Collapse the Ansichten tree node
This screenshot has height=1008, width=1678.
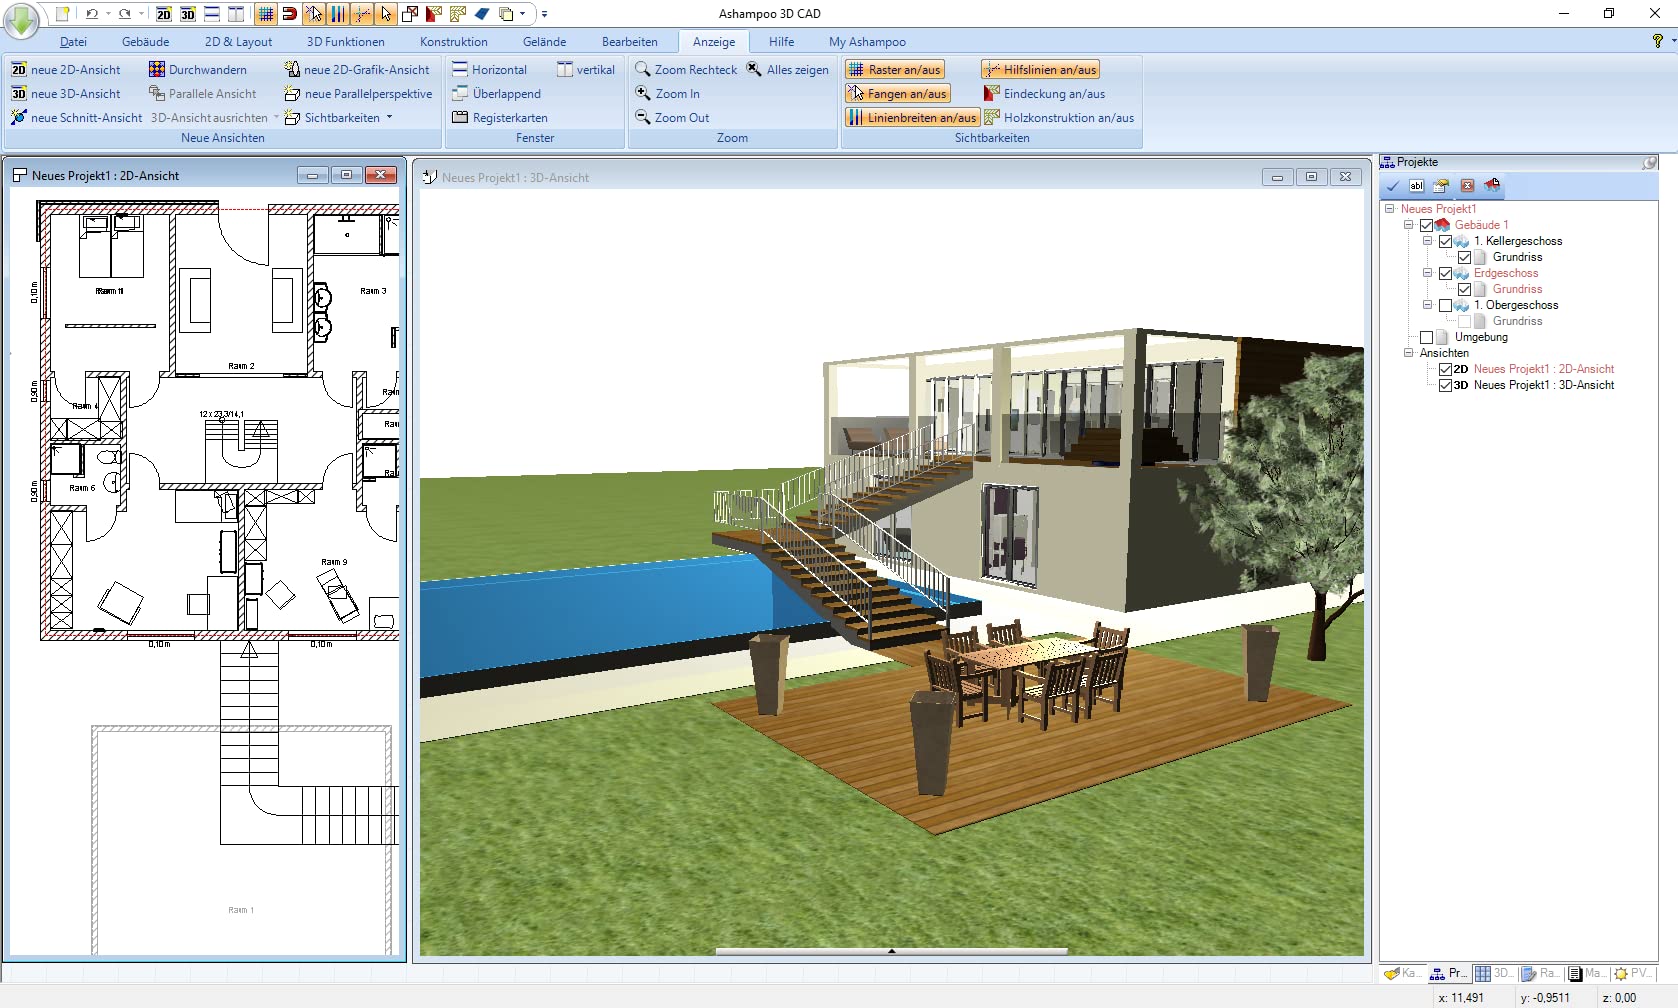coord(1408,353)
